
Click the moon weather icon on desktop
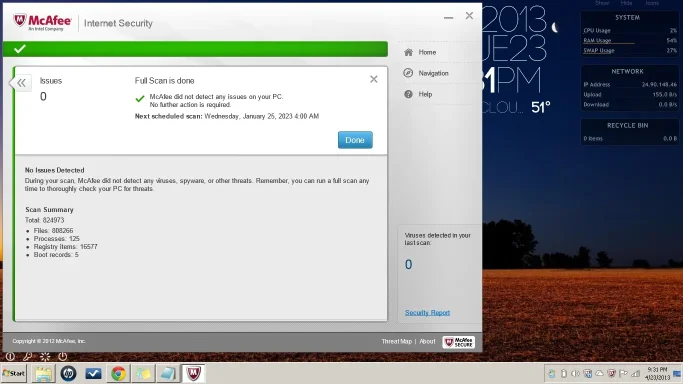555,28
